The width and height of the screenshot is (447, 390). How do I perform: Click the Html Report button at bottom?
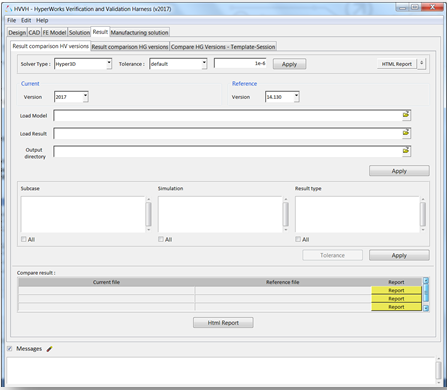click(223, 323)
